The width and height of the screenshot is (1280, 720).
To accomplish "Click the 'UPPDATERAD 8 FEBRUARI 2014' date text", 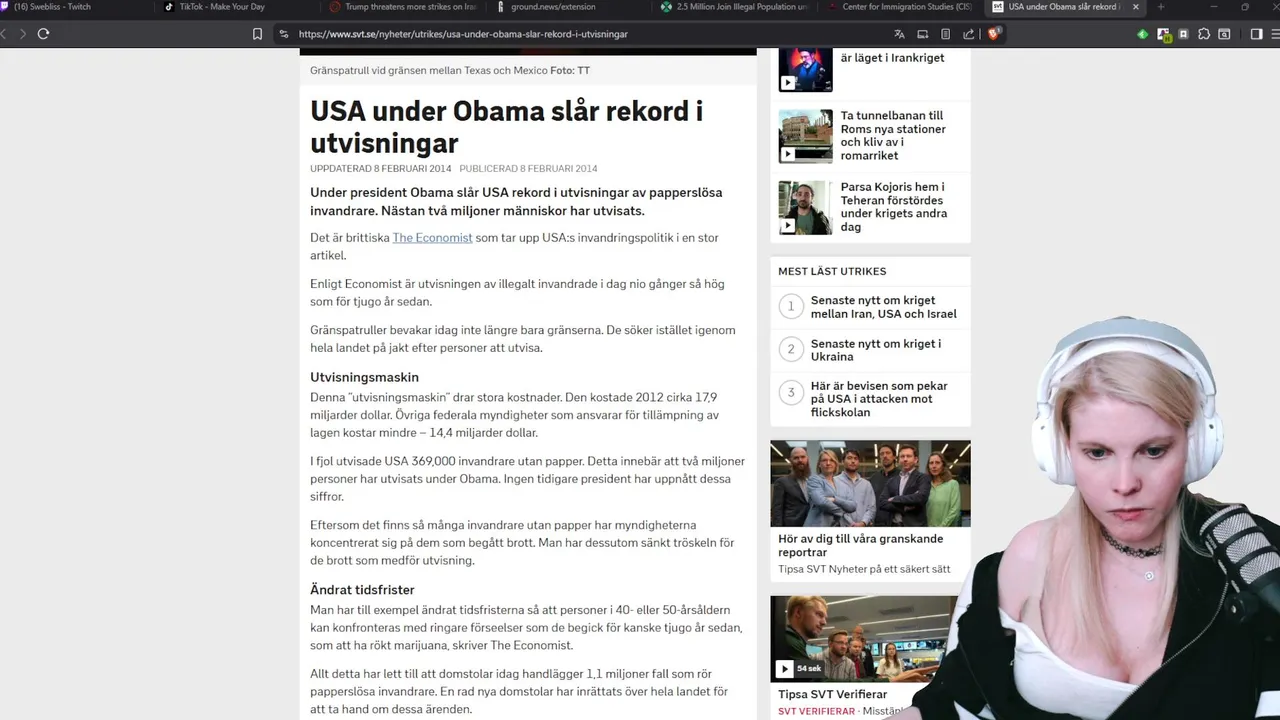I will click(x=380, y=169).
